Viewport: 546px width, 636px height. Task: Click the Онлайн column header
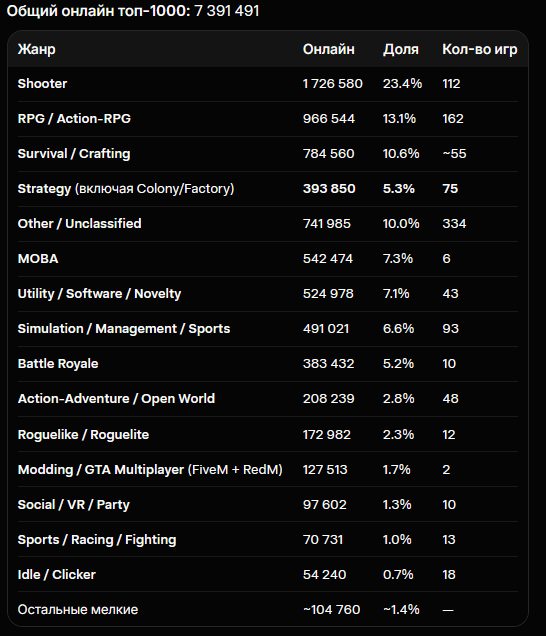point(329,49)
